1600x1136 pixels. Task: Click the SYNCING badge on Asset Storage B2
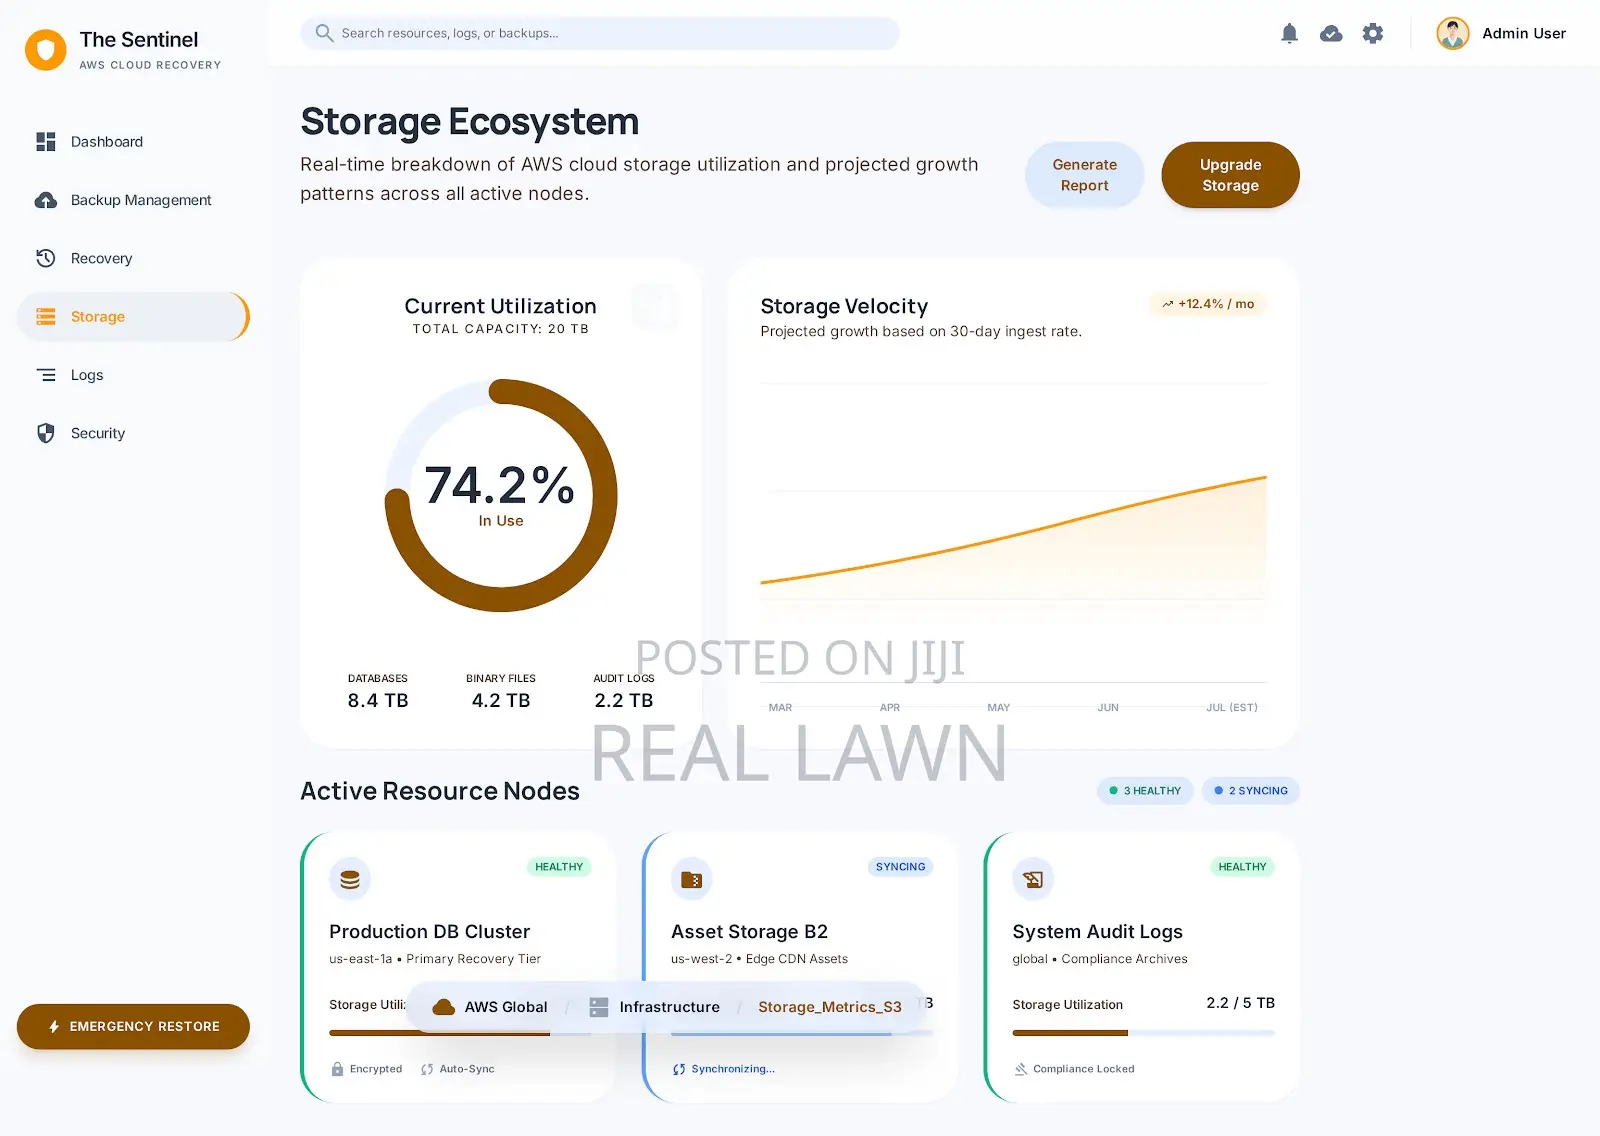[x=900, y=867]
